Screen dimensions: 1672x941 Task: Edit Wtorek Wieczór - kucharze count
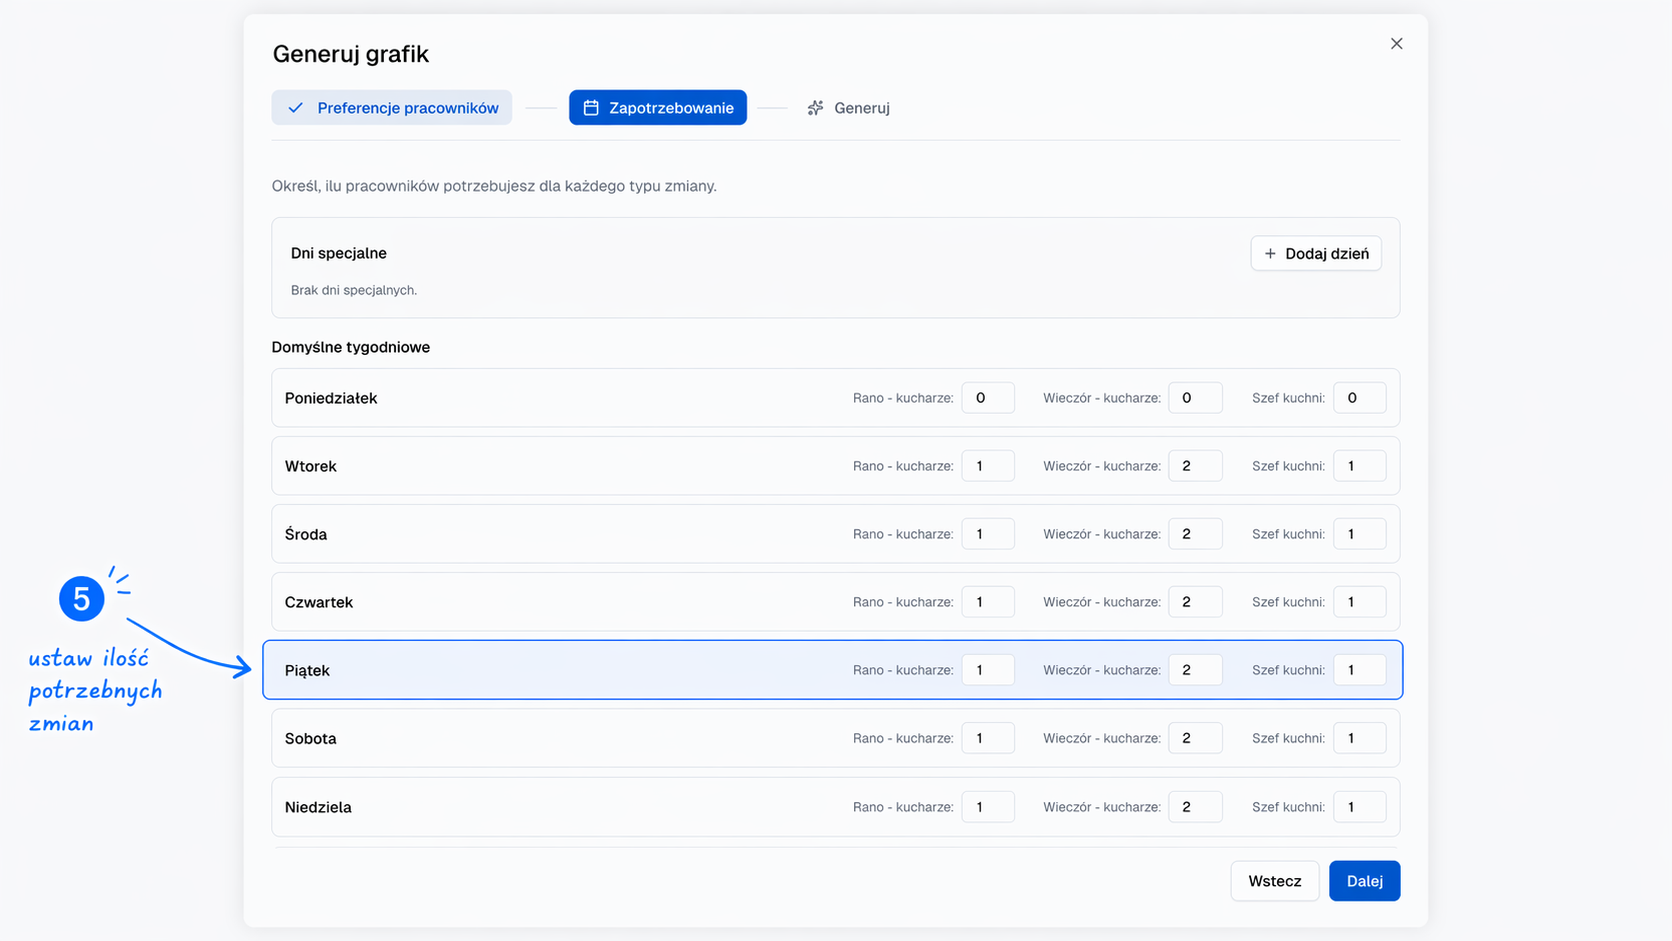[x=1194, y=466]
